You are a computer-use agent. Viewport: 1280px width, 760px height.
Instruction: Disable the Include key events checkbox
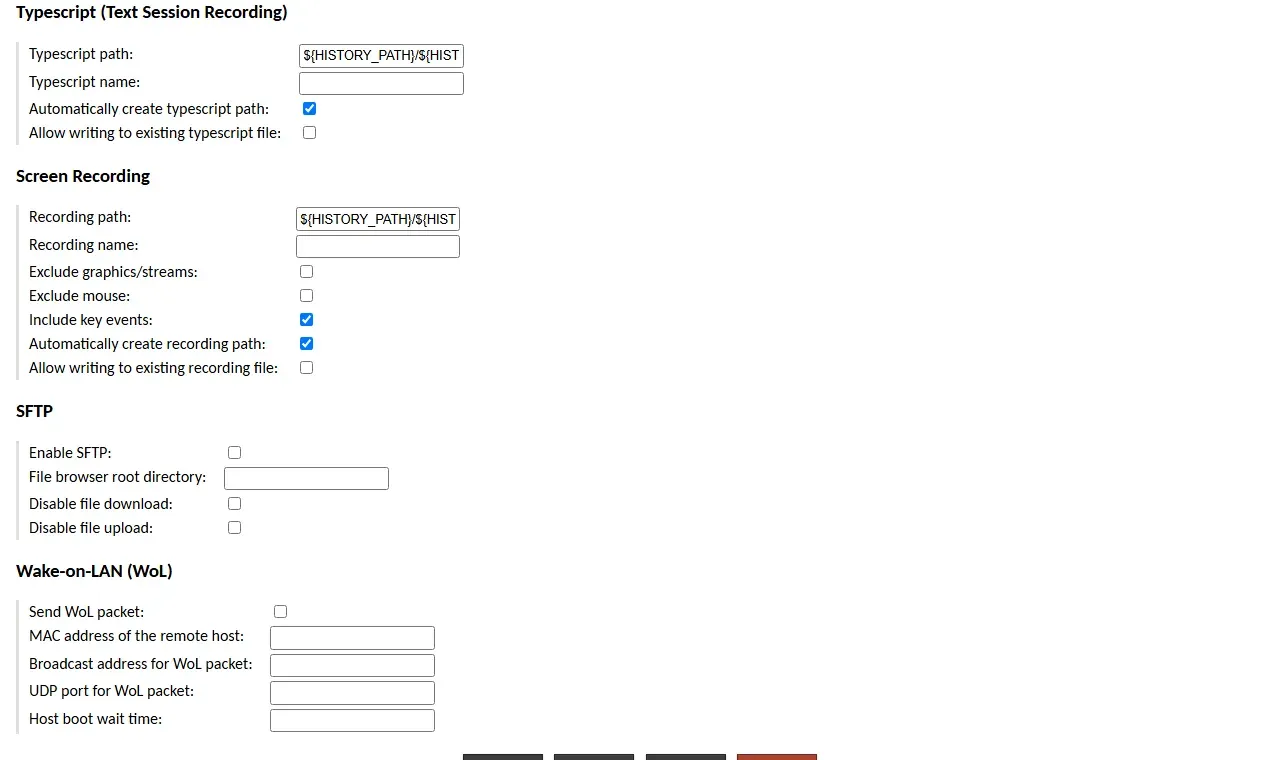(x=306, y=320)
